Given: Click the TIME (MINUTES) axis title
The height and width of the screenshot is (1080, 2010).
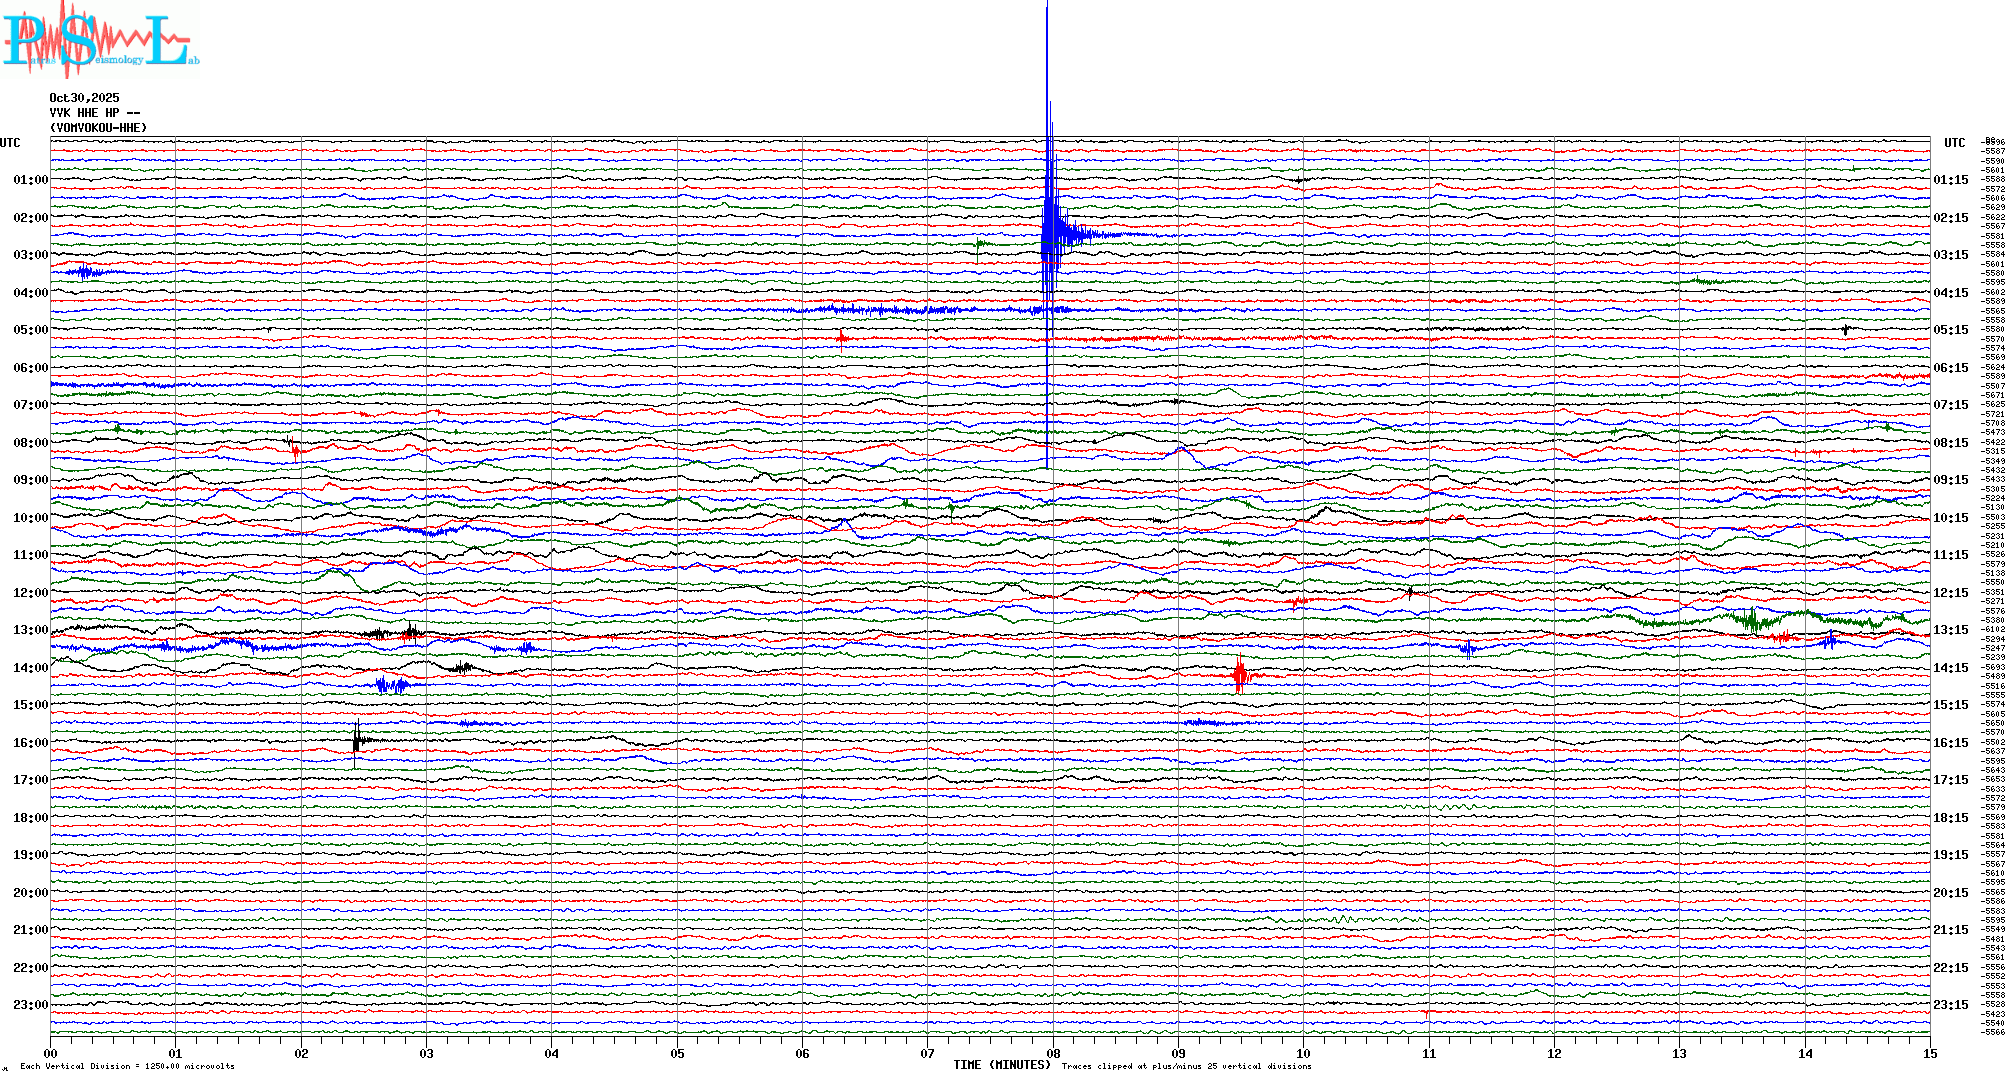Looking at the screenshot, I should (1002, 1065).
